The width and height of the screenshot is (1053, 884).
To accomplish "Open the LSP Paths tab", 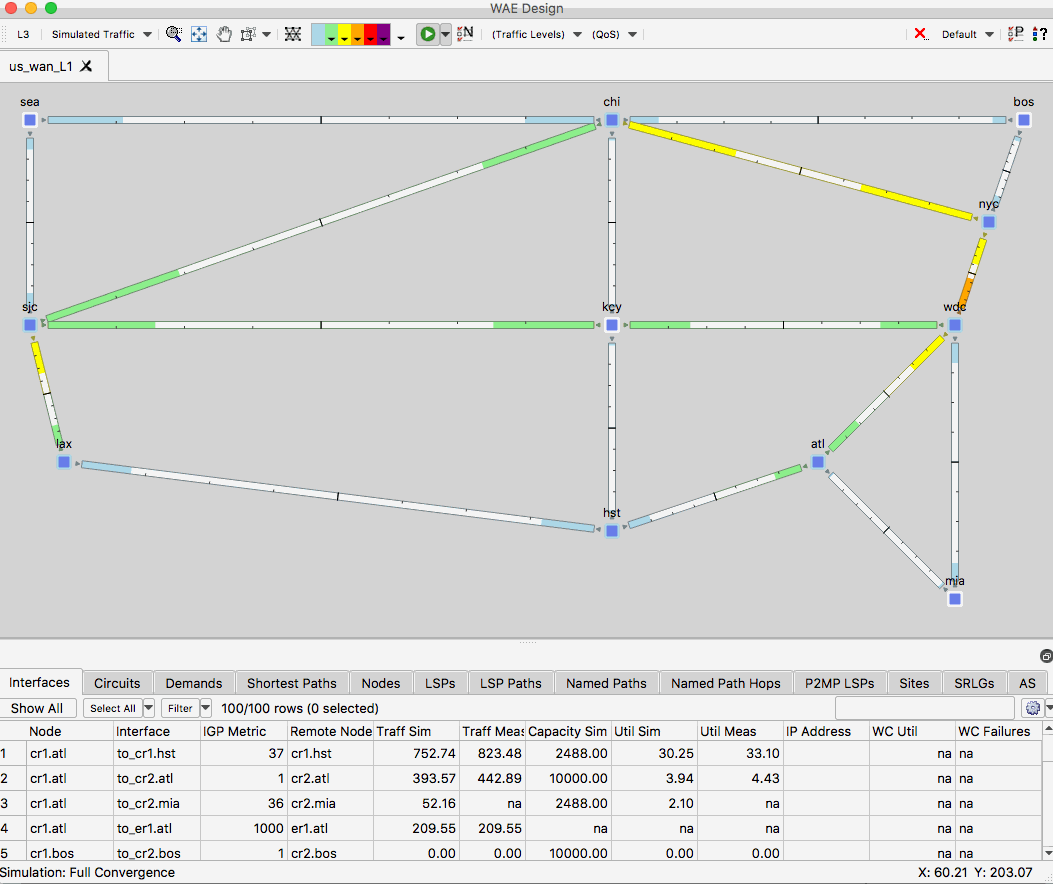I will [510, 683].
